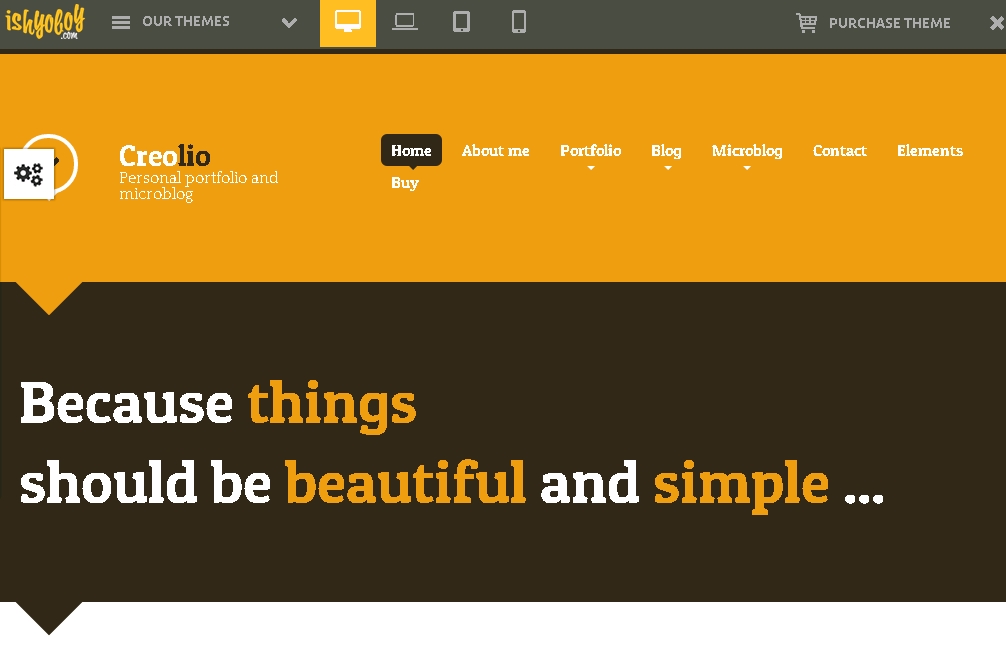Viewport: 1006px width, 655px height.
Task: Expand the Our Themes dropdown chevron
Action: point(289,23)
